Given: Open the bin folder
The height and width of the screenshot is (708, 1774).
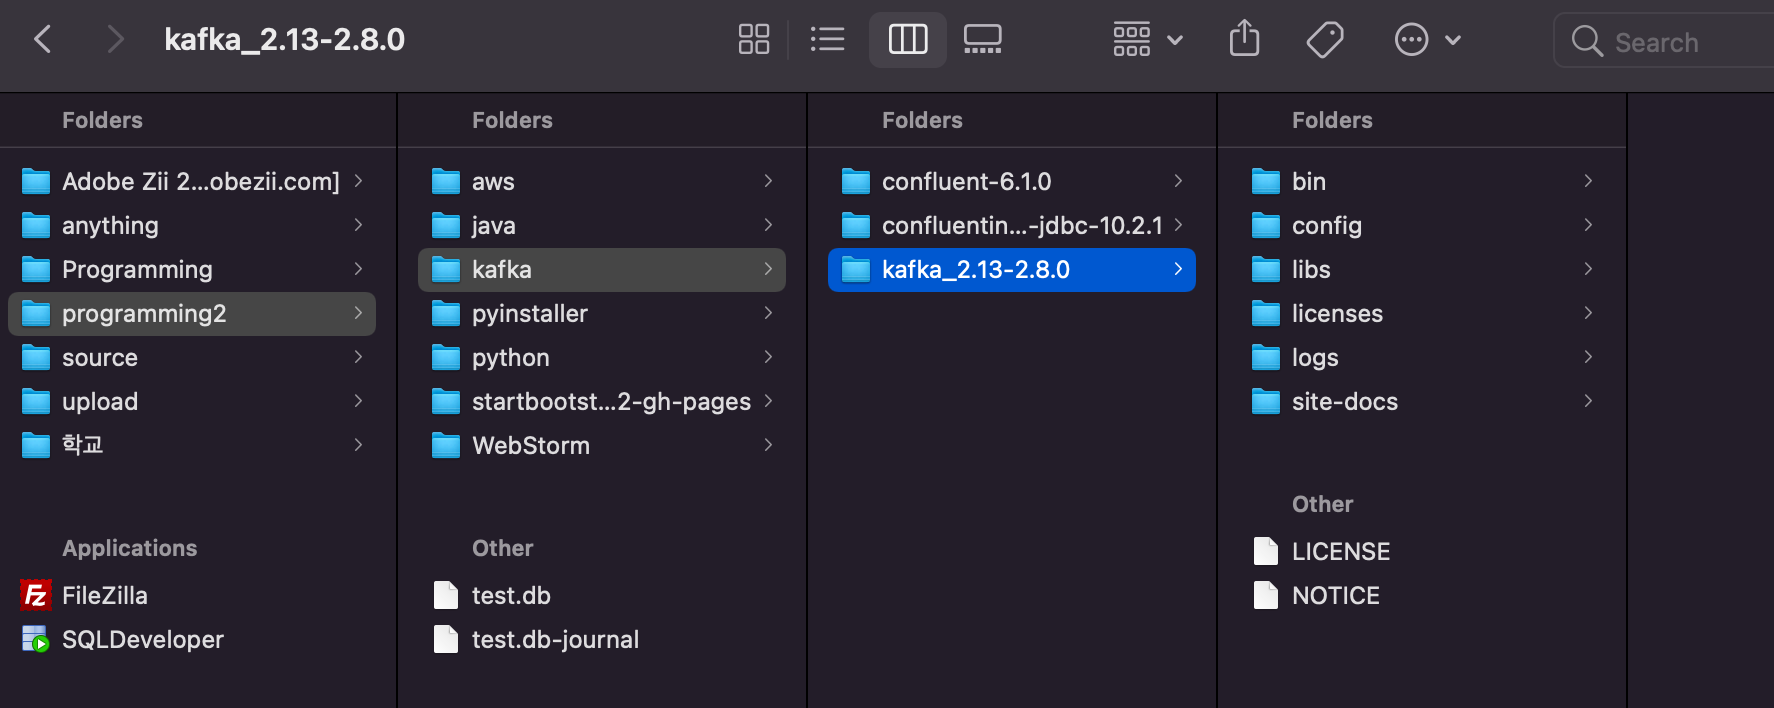Looking at the screenshot, I should tap(1422, 181).
